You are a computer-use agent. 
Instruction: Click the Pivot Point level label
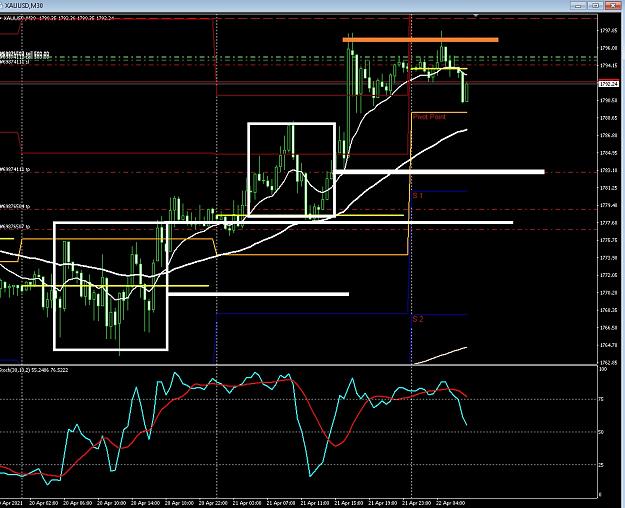429,117
